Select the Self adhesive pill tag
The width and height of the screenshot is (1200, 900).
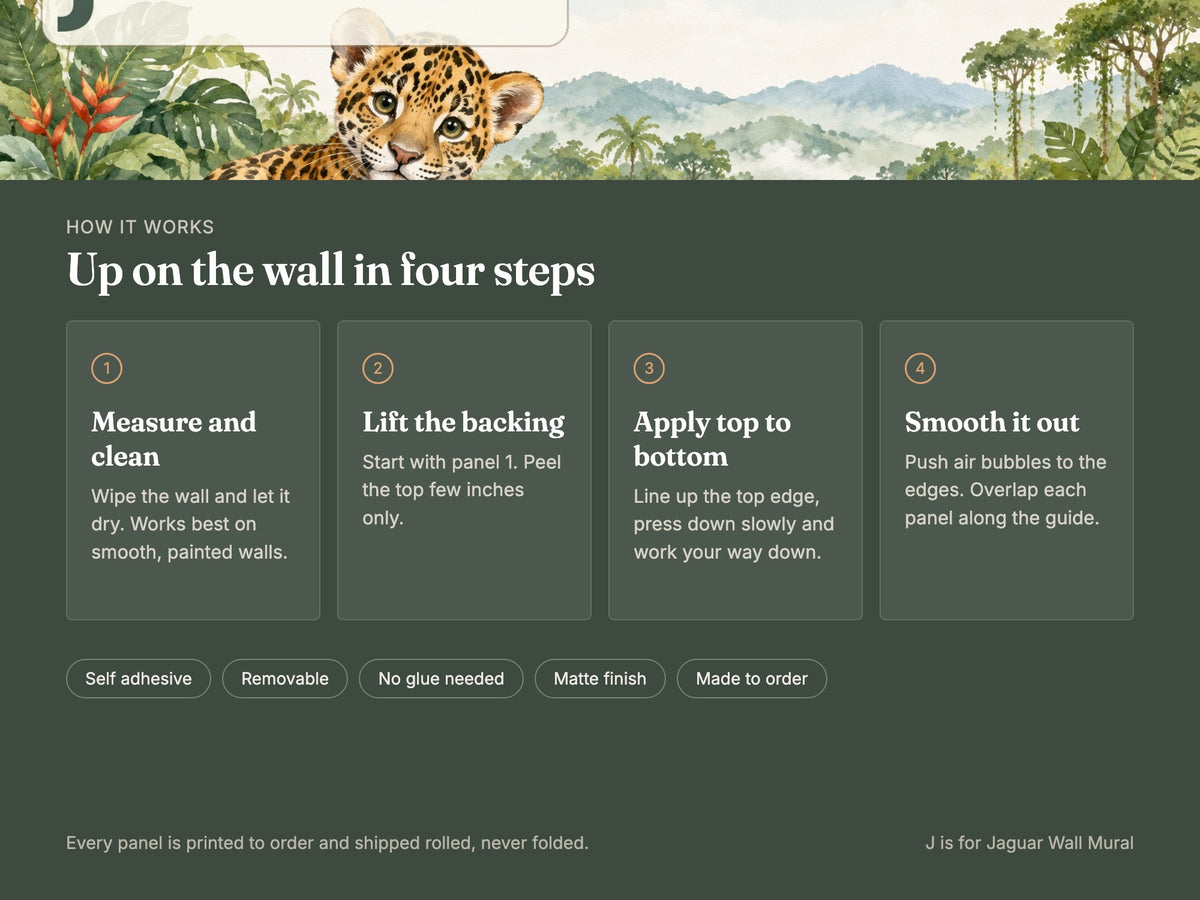point(138,678)
